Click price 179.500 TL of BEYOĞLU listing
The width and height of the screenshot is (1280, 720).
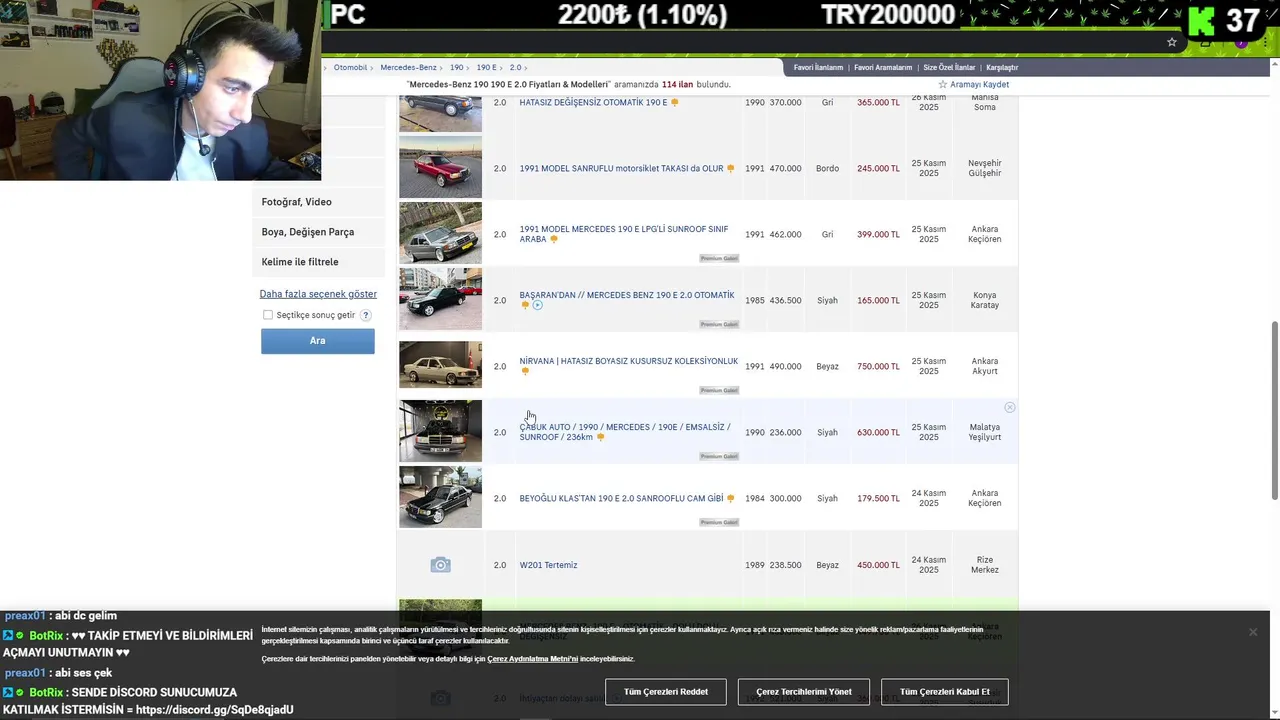click(878, 498)
